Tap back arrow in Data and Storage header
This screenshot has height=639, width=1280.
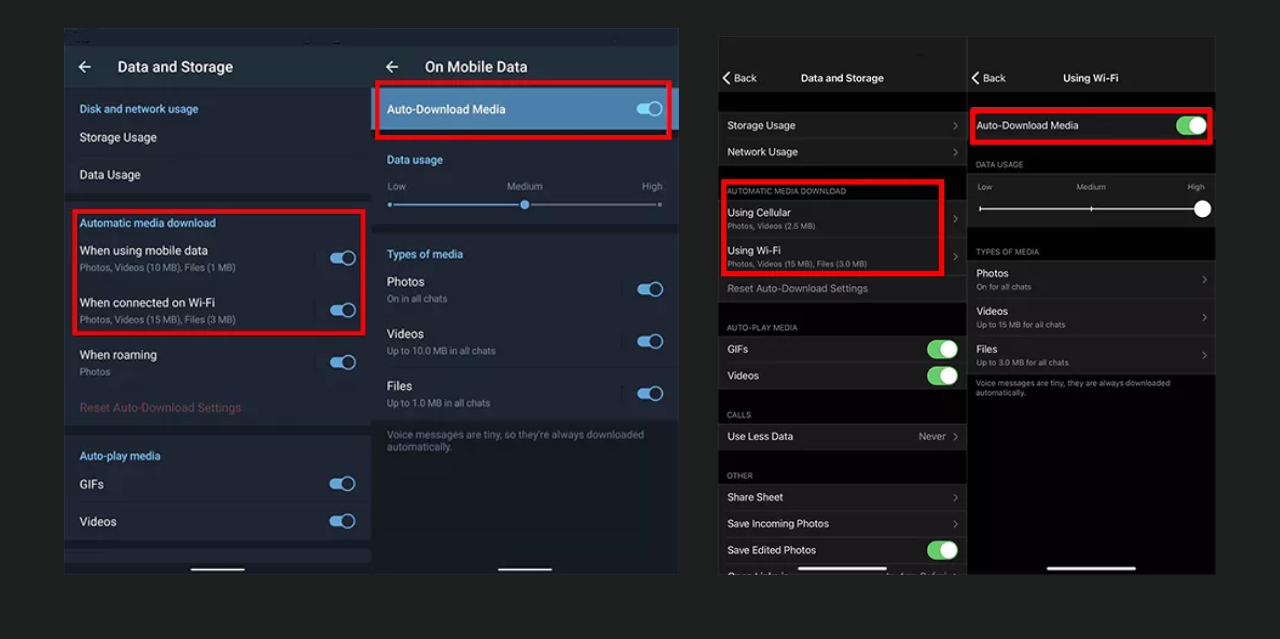click(85, 67)
